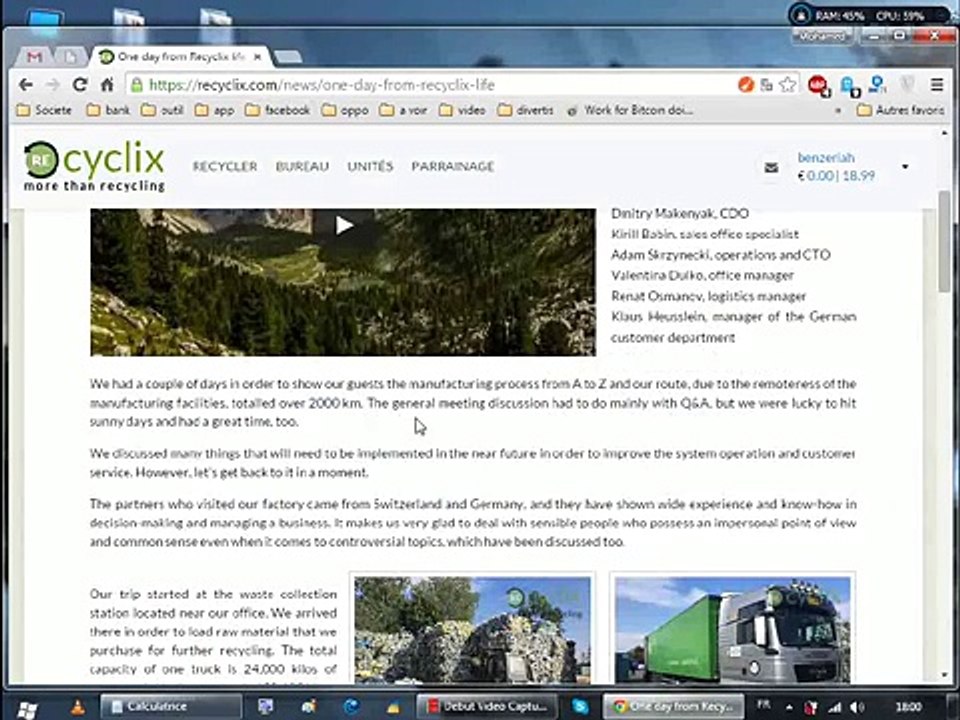The image size is (960, 720).
Task: Switch to Debut Video Capture taskbar window
Action: tap(487, 707)
